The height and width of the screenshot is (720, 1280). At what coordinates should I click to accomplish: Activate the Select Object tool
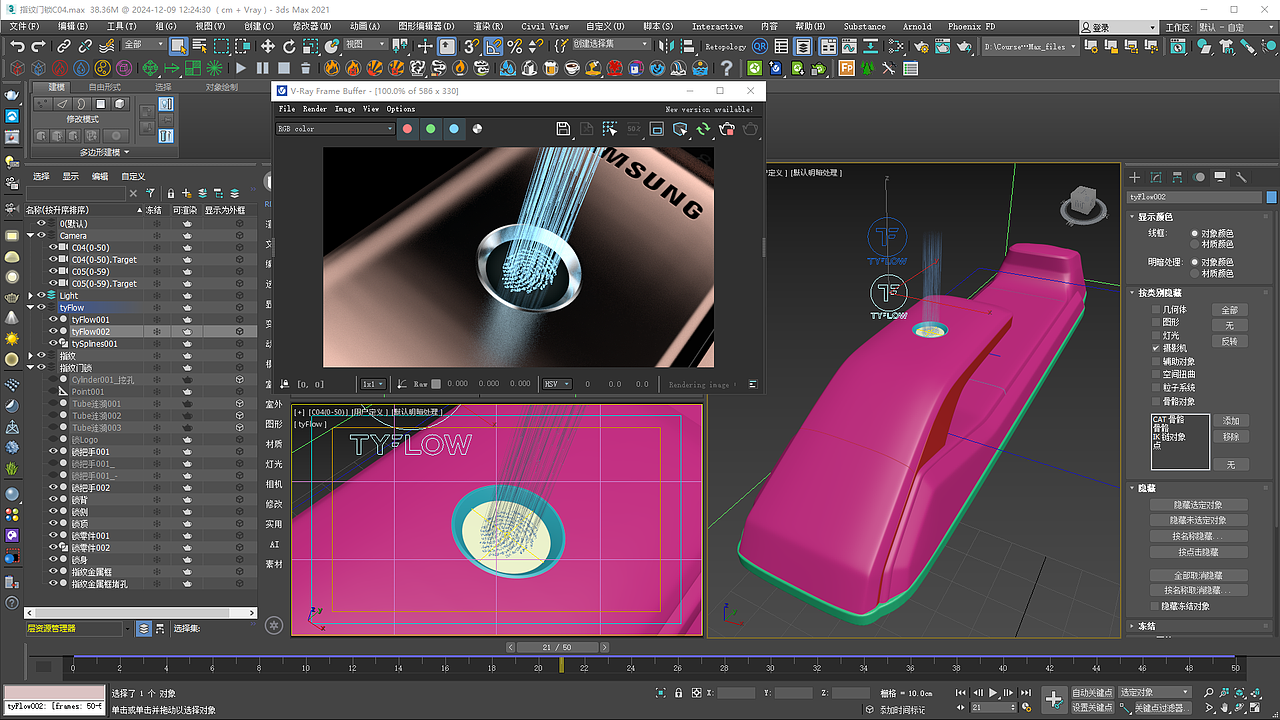tap(178, 46)
